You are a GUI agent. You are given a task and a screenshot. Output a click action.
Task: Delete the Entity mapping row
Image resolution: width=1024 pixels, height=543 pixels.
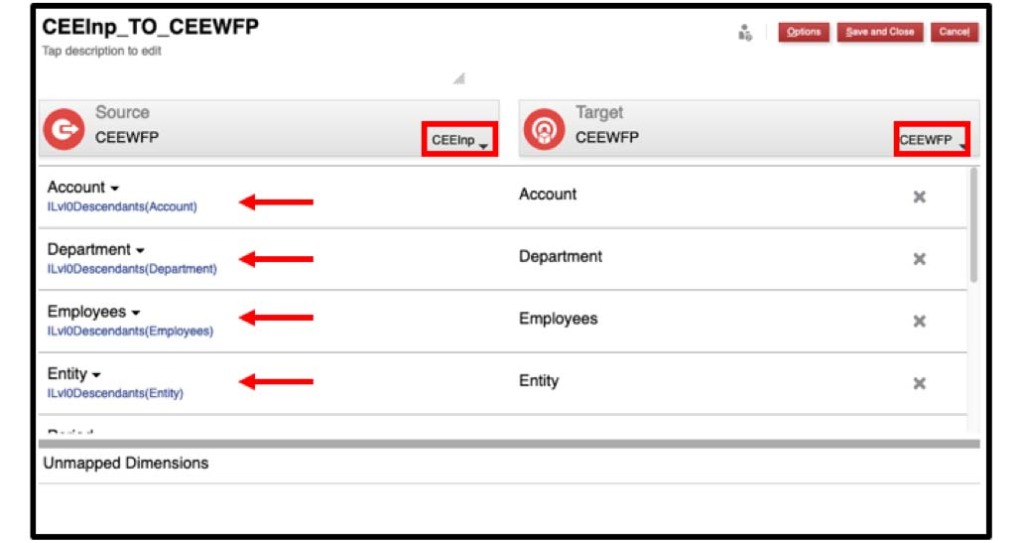(919, 383)
